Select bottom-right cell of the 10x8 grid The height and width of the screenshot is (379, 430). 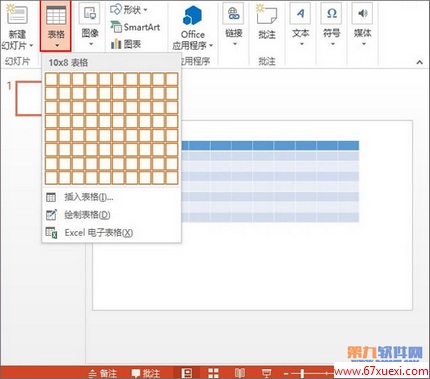pyautogui.click(x=172, y=178)
